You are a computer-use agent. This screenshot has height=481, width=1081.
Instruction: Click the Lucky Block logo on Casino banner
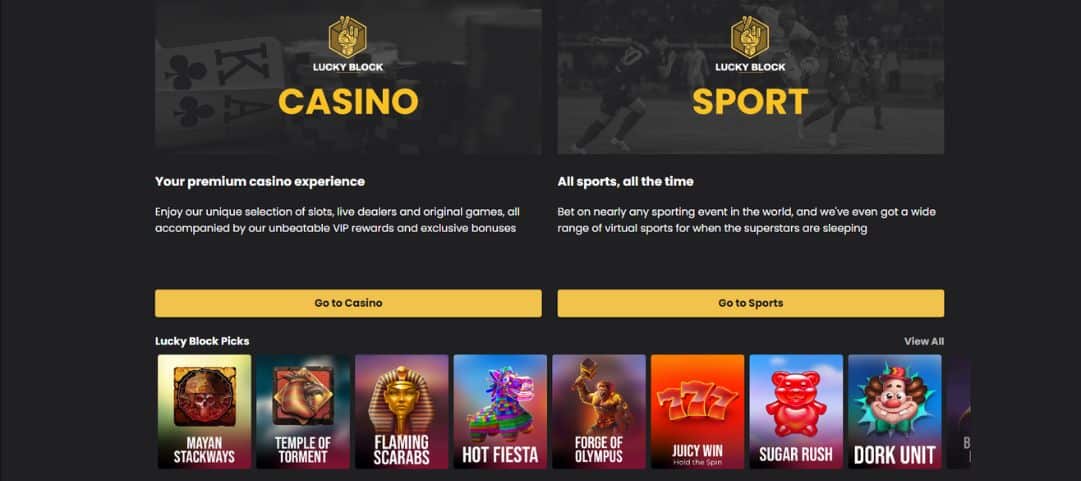[348, 44]
